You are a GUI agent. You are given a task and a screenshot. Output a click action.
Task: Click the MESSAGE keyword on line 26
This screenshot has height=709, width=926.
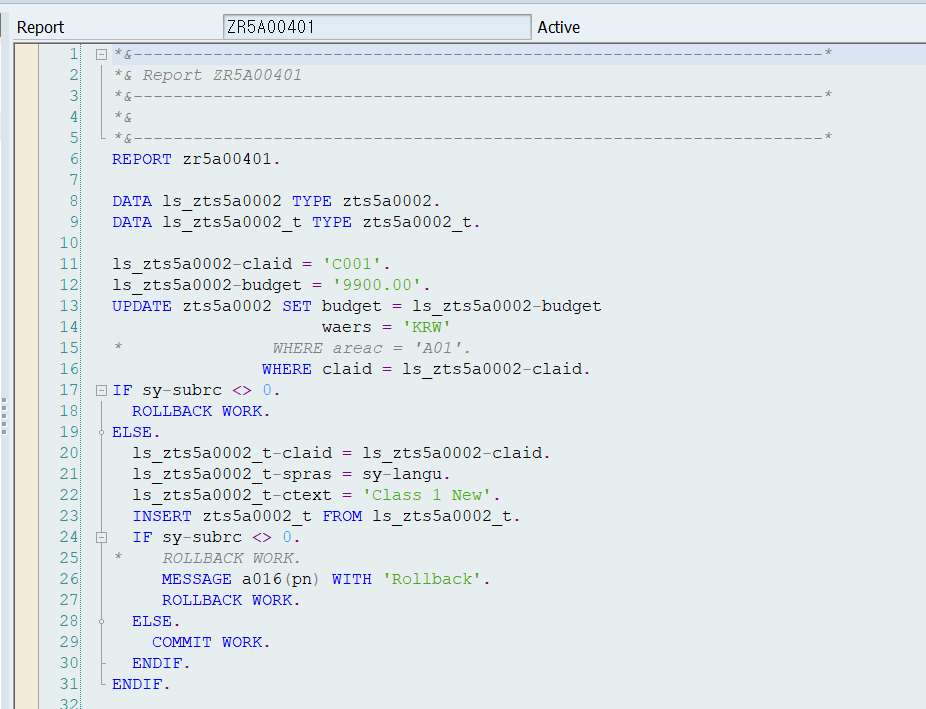click(197, 579)
